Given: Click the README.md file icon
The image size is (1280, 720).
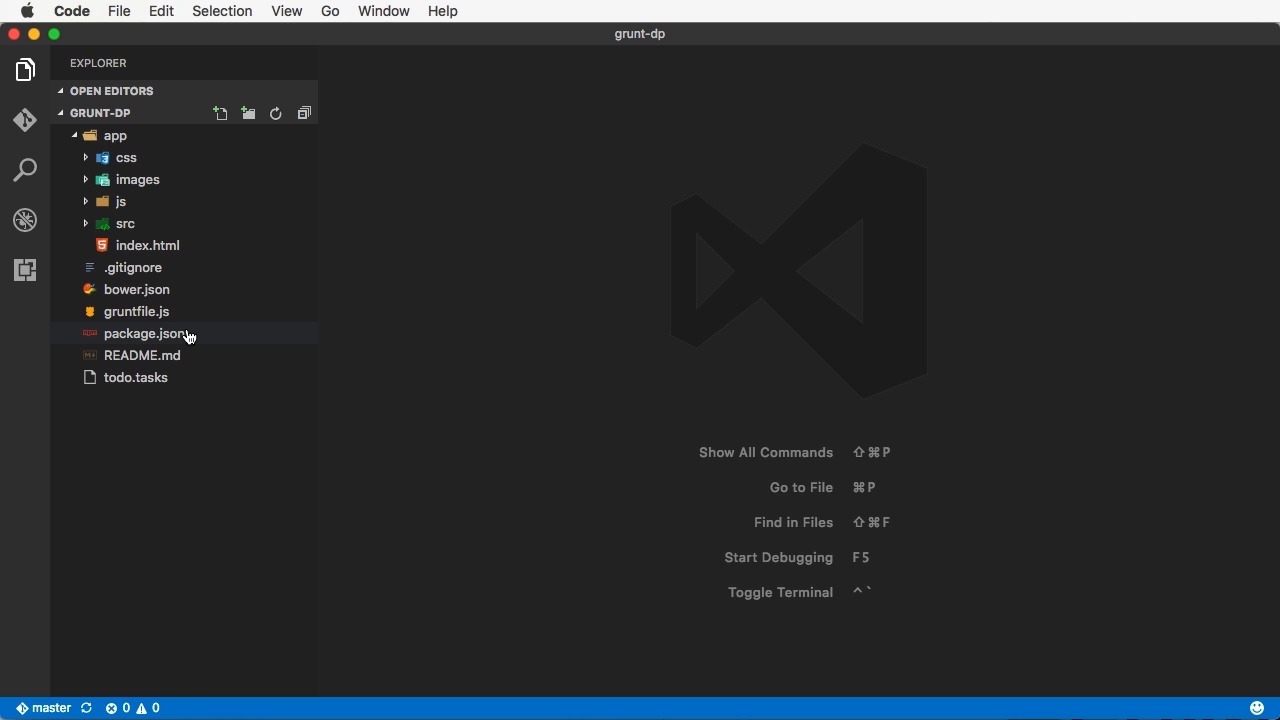Looking at the screenshot, I should click(x=90, y=355).
